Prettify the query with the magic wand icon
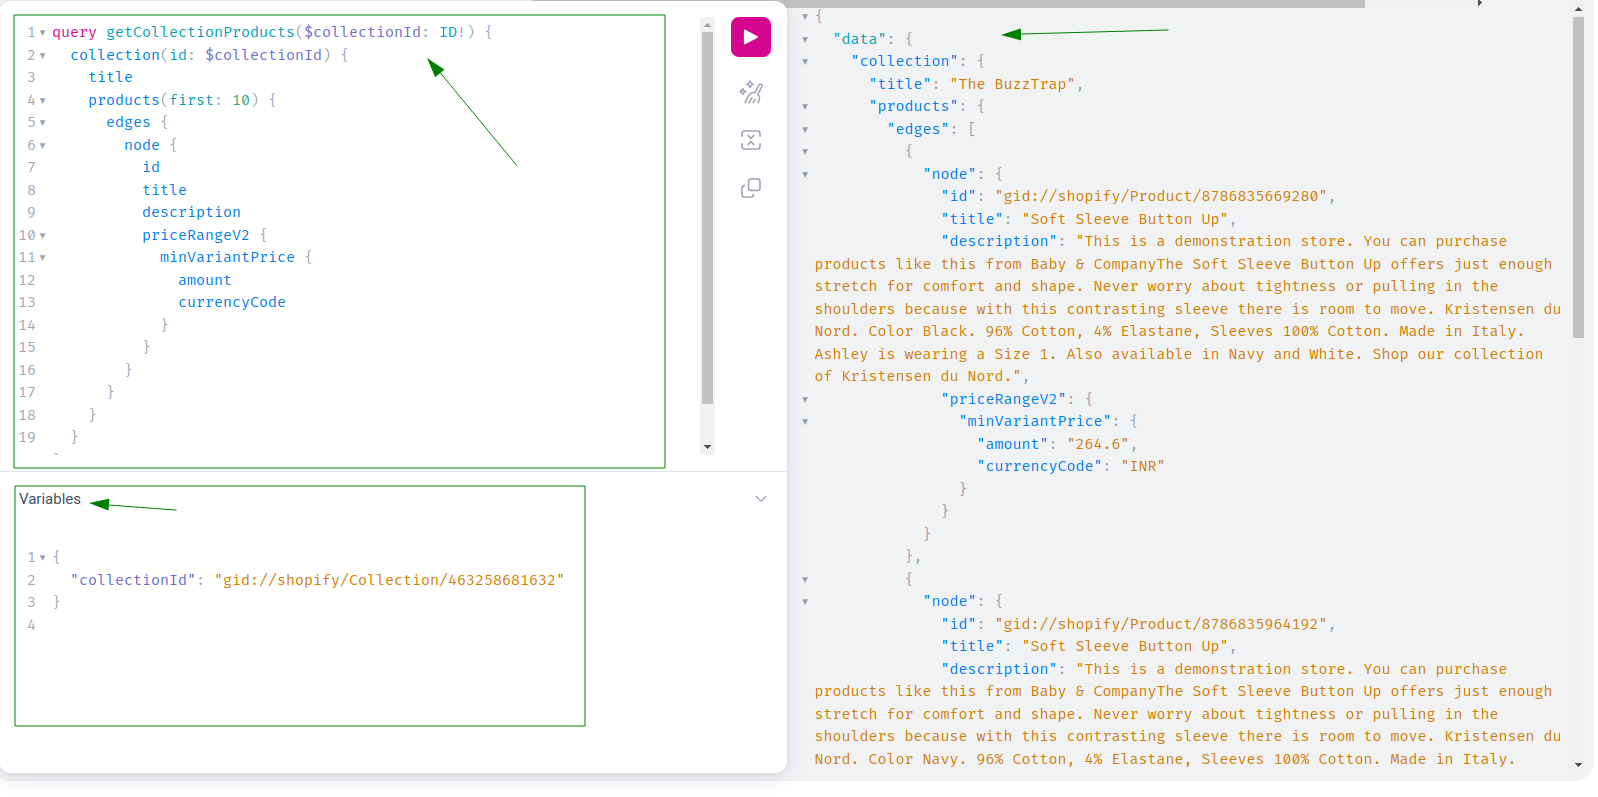Image resolution: width=1598 pixels, height=797 pixels. pos(750,93)
